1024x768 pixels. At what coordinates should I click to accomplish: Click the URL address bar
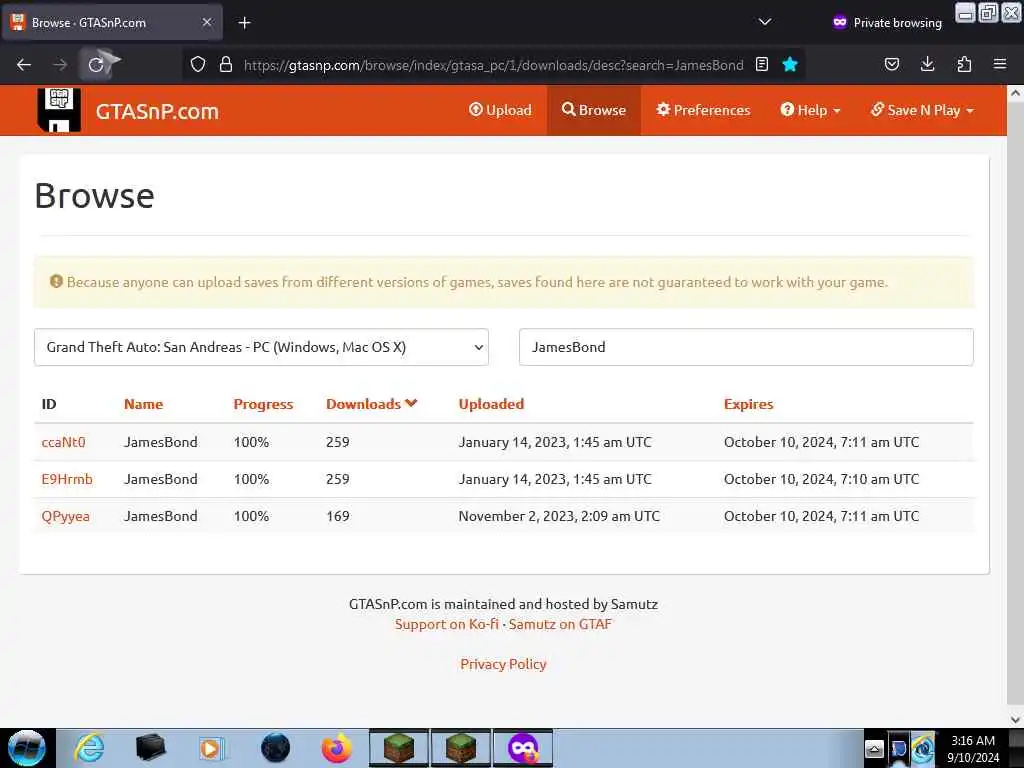click(x=493, y=65)
